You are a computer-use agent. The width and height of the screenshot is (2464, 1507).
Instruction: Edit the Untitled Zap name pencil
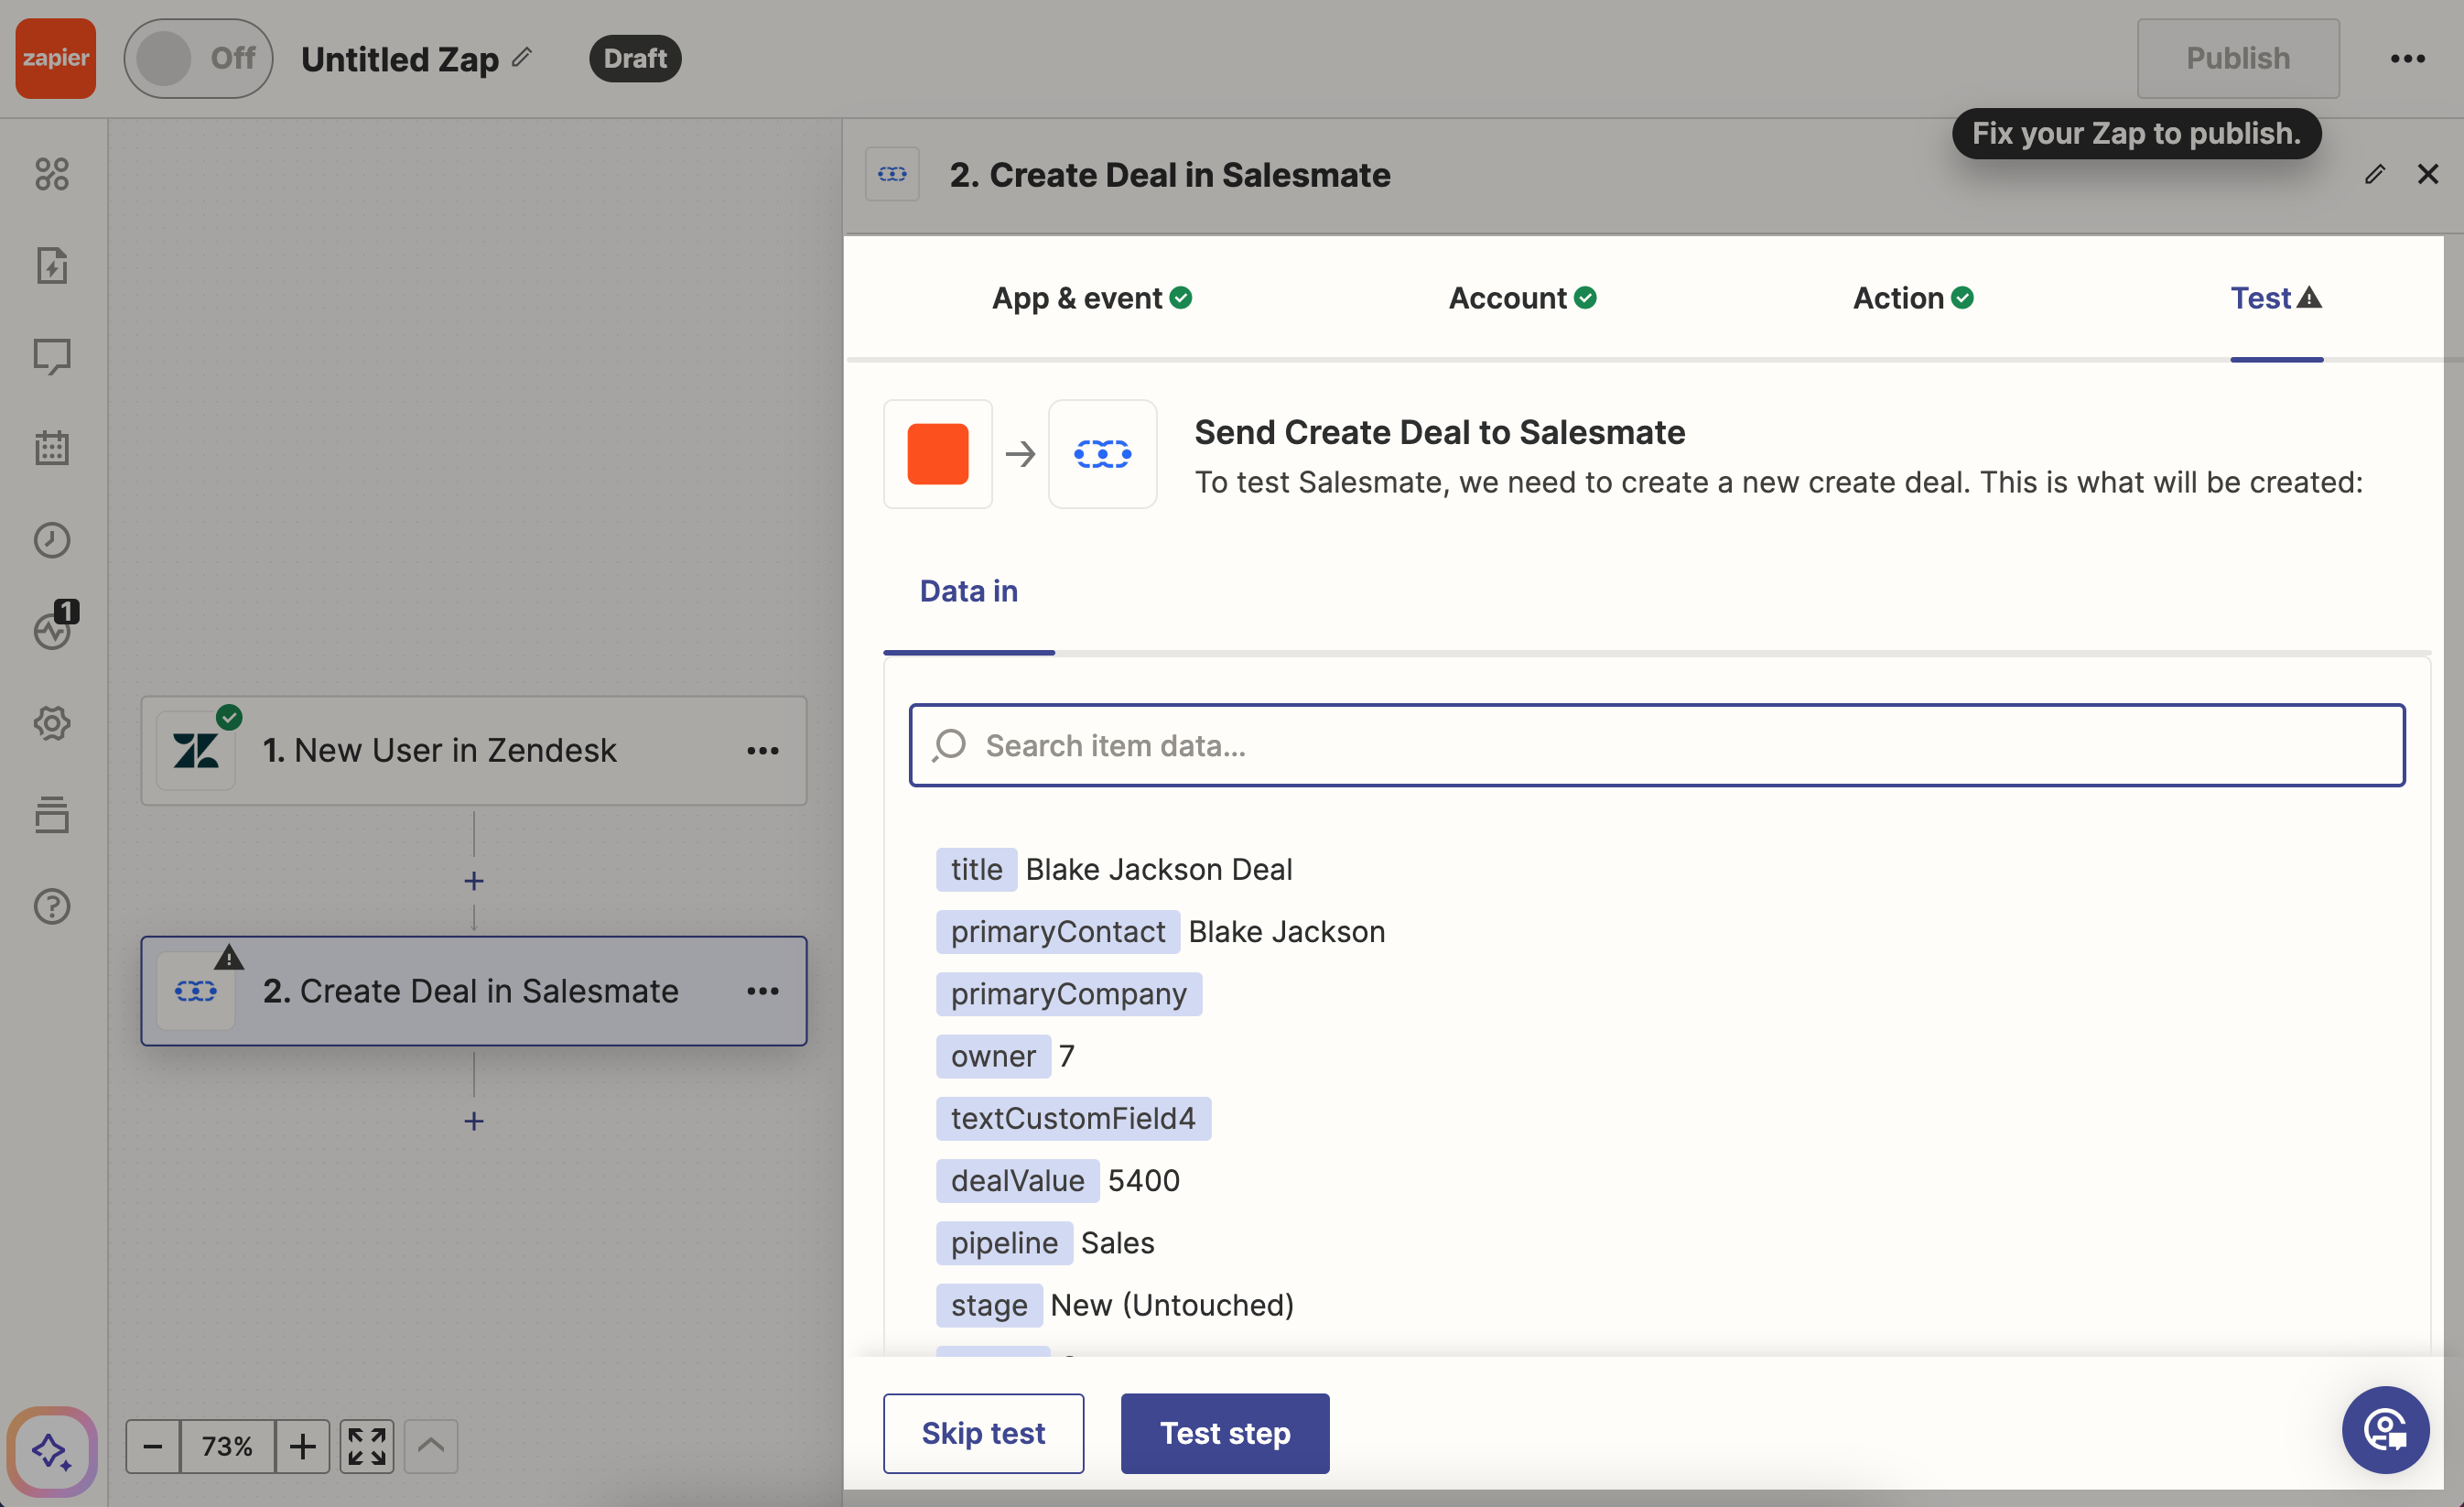point(522,57)
